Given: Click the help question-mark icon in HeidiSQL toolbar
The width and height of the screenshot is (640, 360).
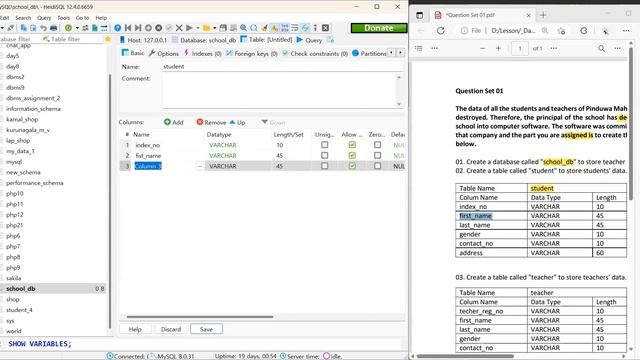Looking at the screenshot, I should 118,28.
